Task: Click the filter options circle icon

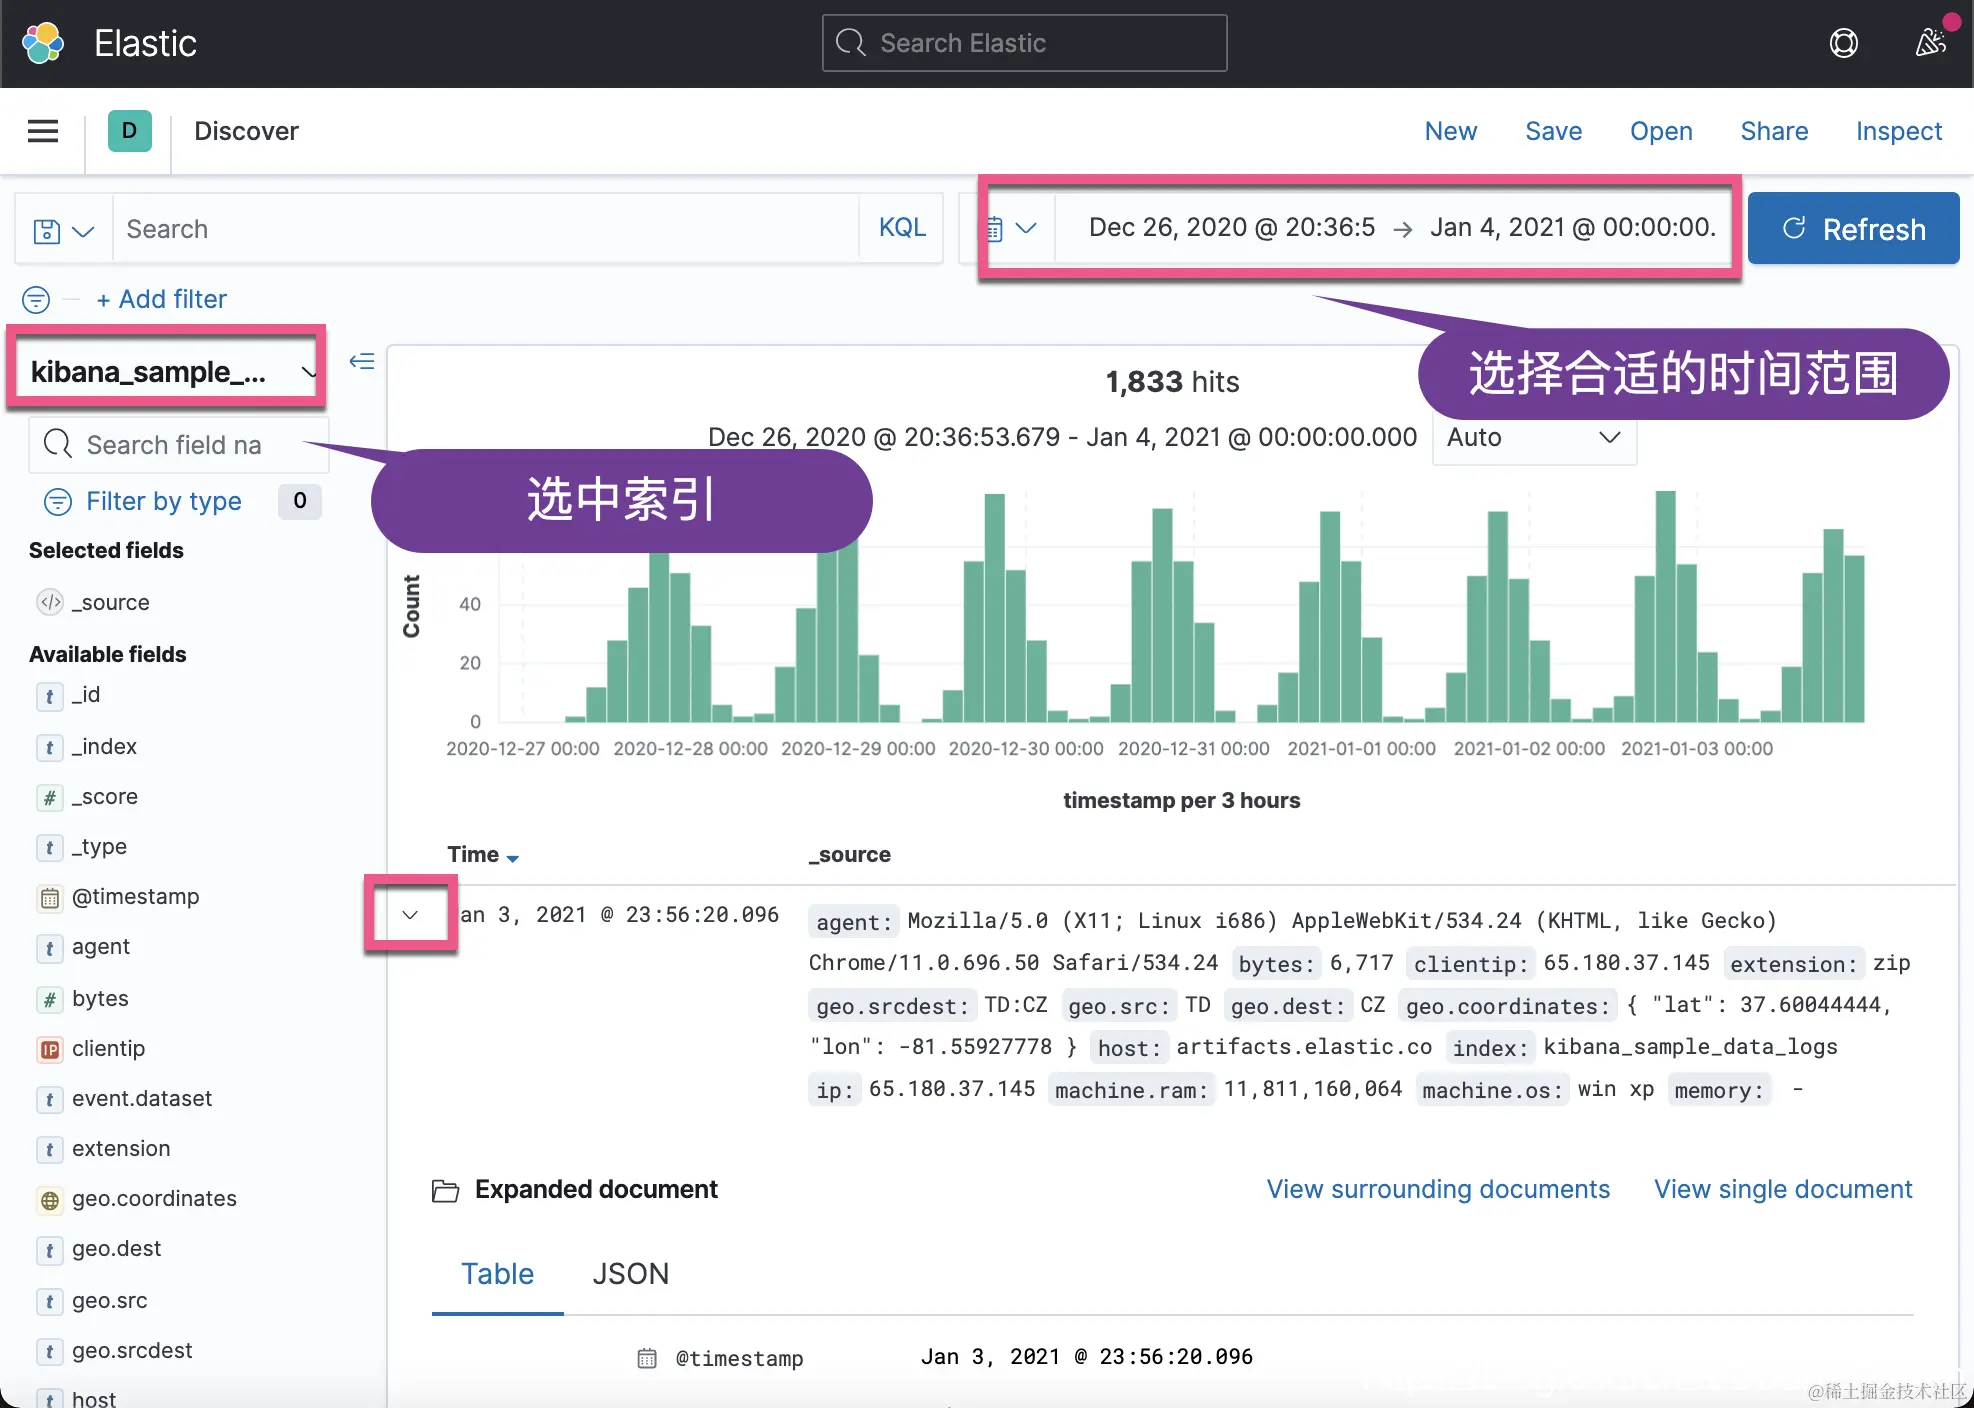Action: coord(36,299)
